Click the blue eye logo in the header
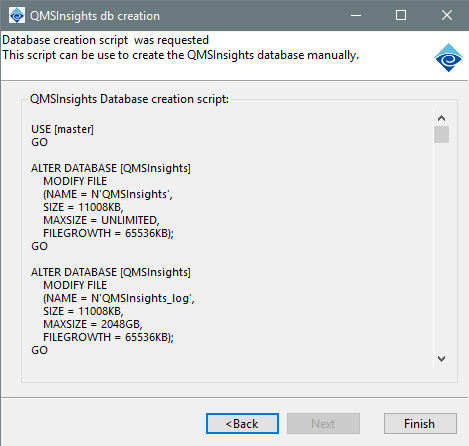 coord(448,58)
